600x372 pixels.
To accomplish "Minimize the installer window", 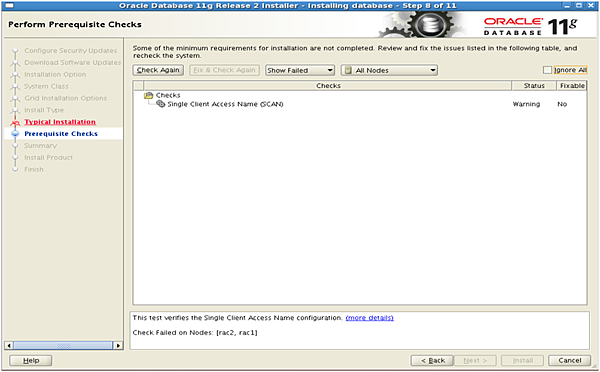I will pos(567,6).
